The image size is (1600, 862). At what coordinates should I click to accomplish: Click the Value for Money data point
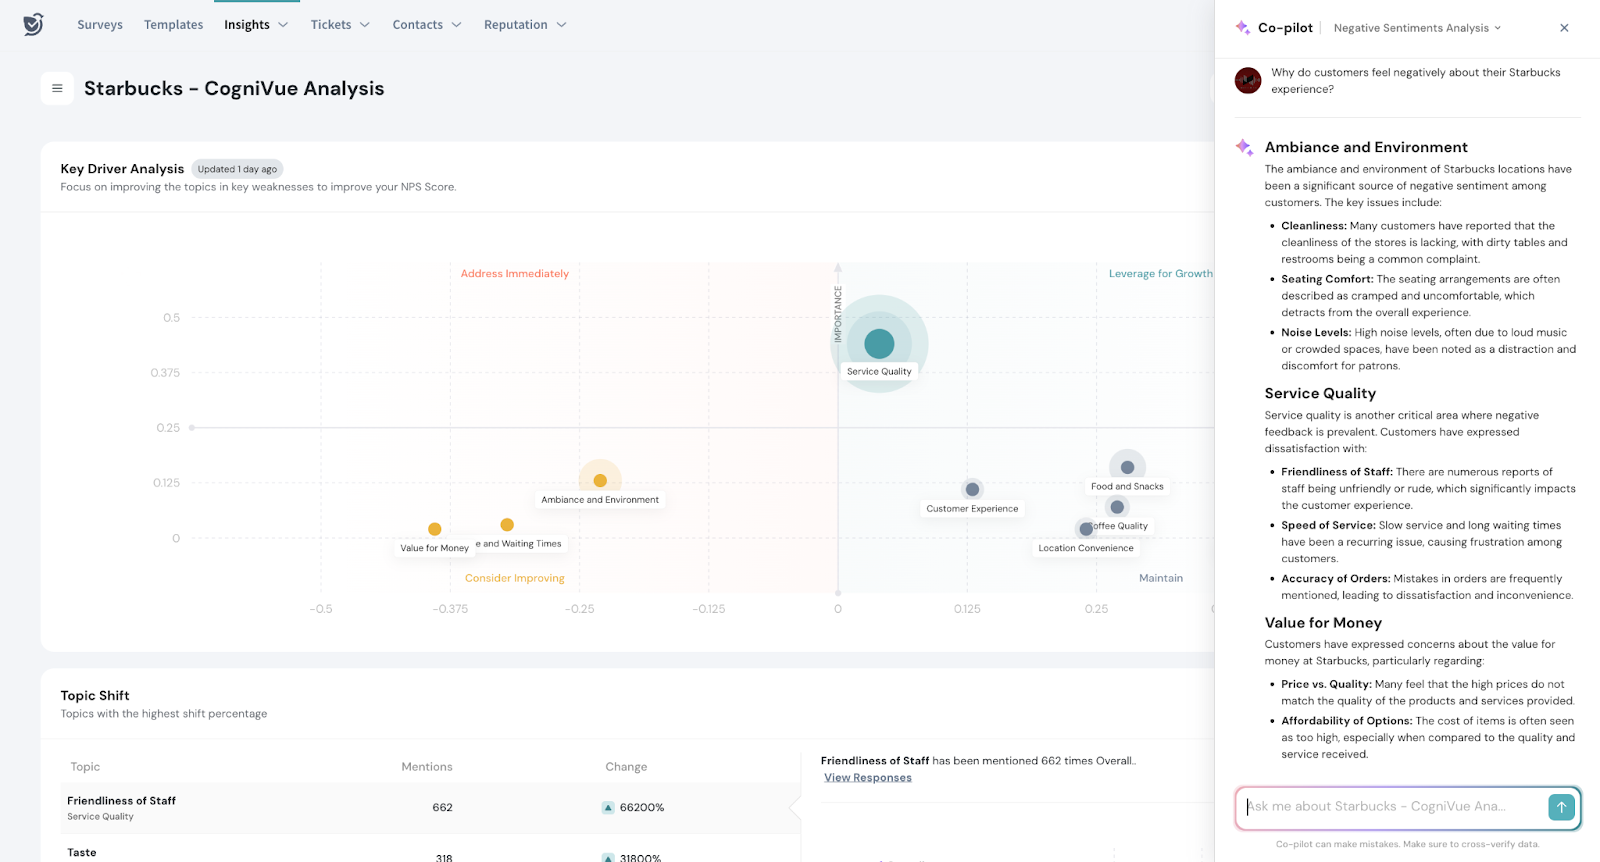coord(434,529)
